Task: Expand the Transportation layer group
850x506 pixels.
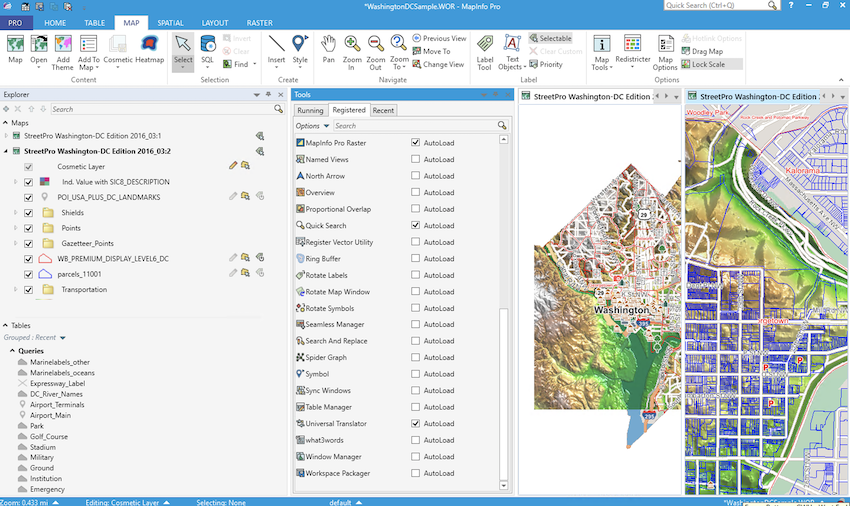Action: click(x=15, y=290)
